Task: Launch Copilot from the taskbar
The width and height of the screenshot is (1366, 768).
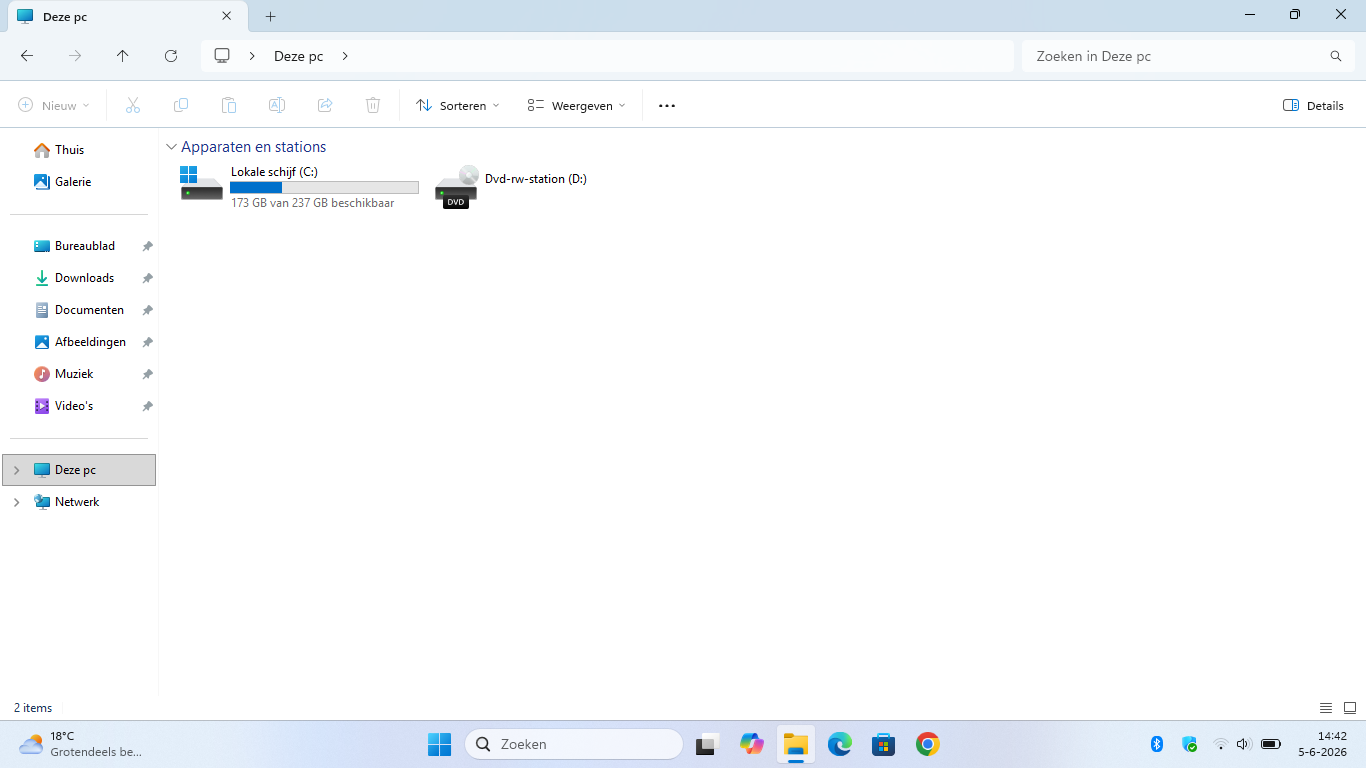Action: (x=752, y=744)
